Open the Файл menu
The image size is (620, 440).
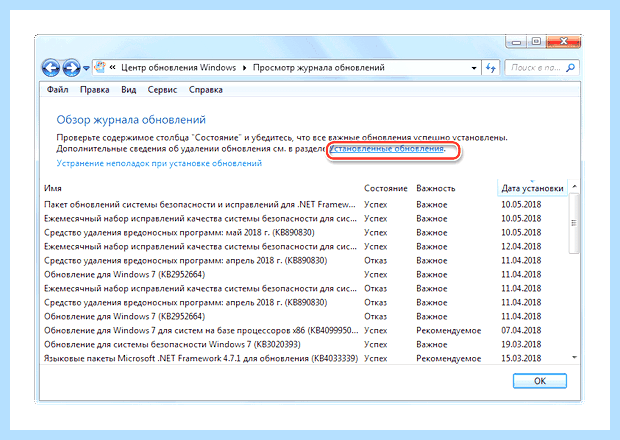[x=58, y=90]
